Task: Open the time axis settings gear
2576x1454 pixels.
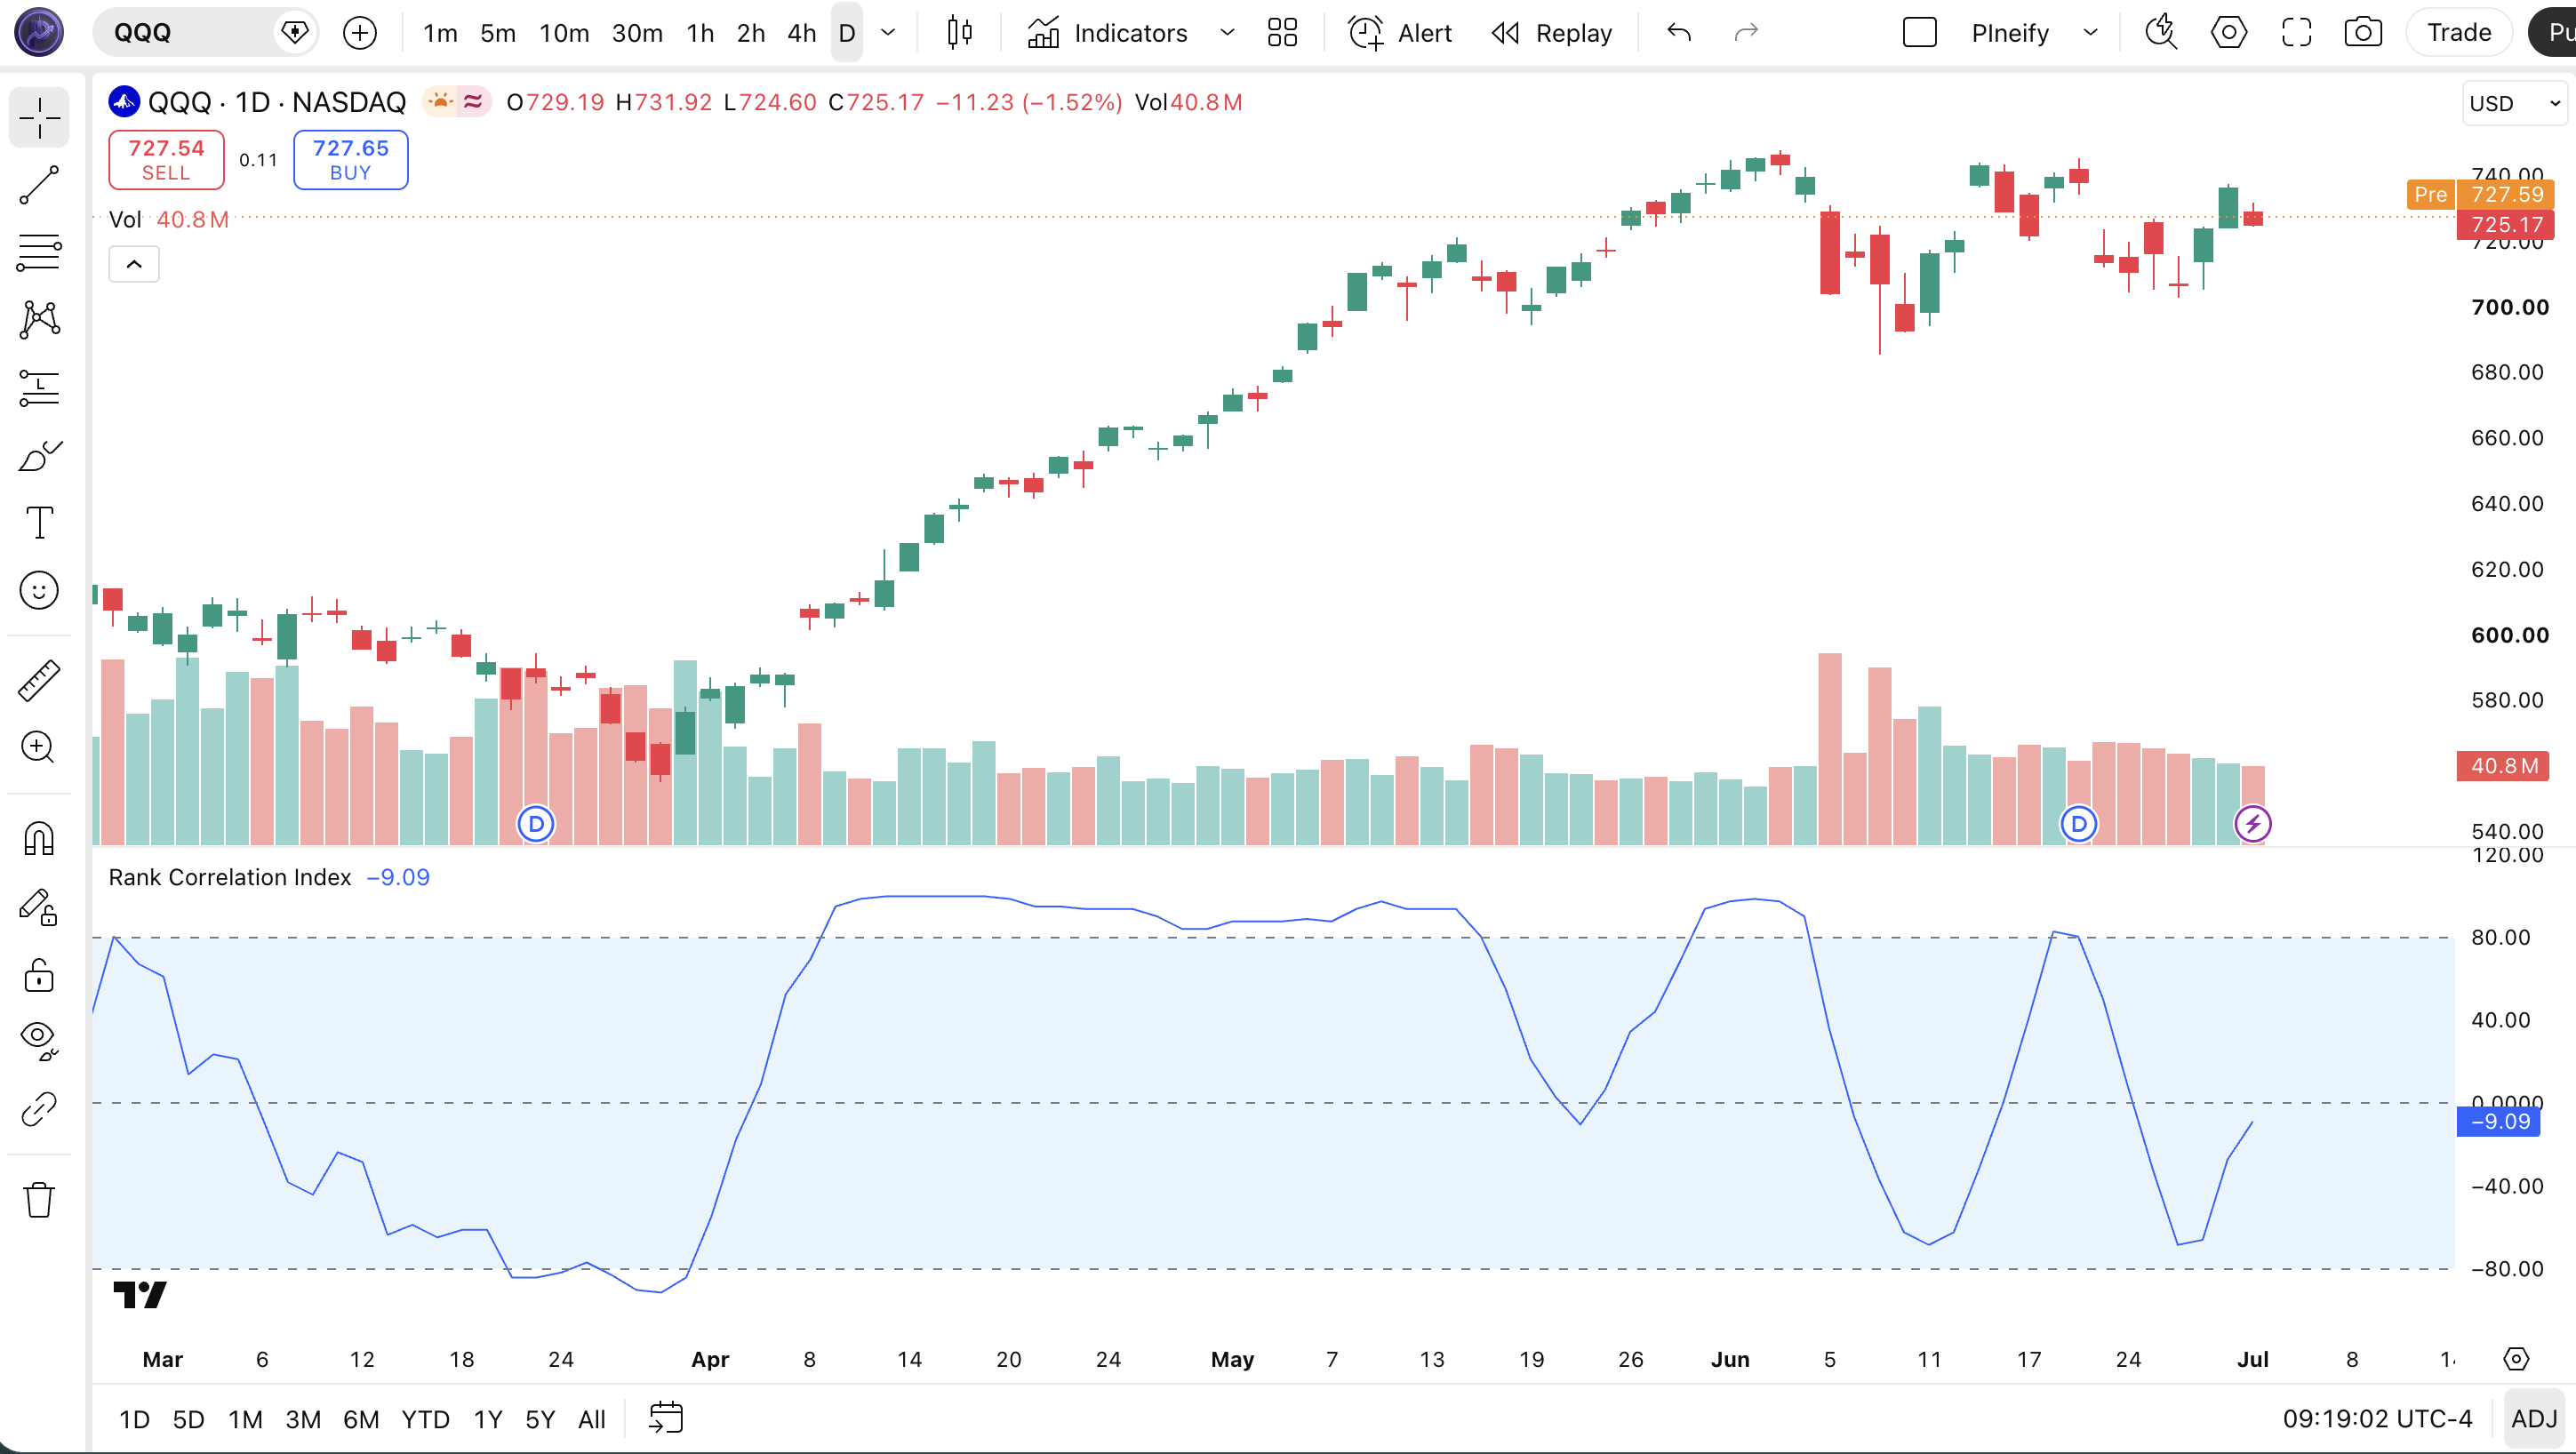Action: tap(2516, 1359)
